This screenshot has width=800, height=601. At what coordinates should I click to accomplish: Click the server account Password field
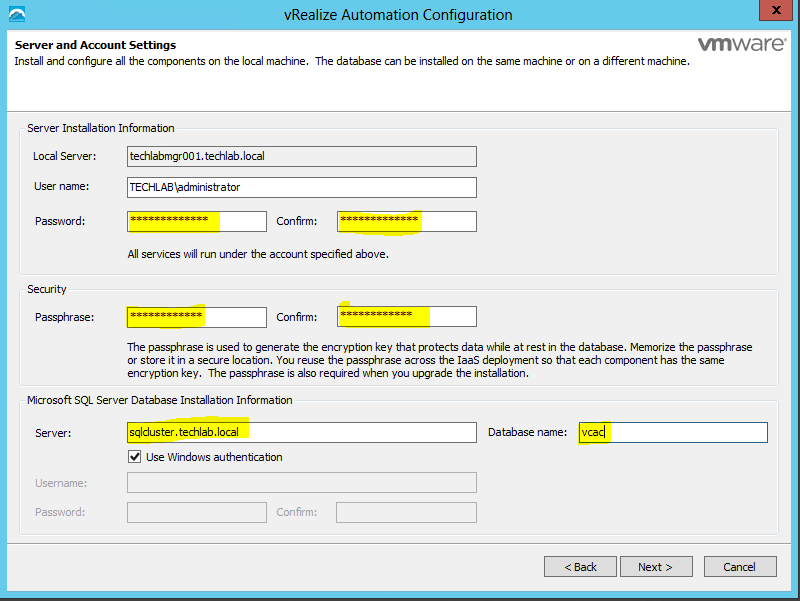(x=196, y=221)
